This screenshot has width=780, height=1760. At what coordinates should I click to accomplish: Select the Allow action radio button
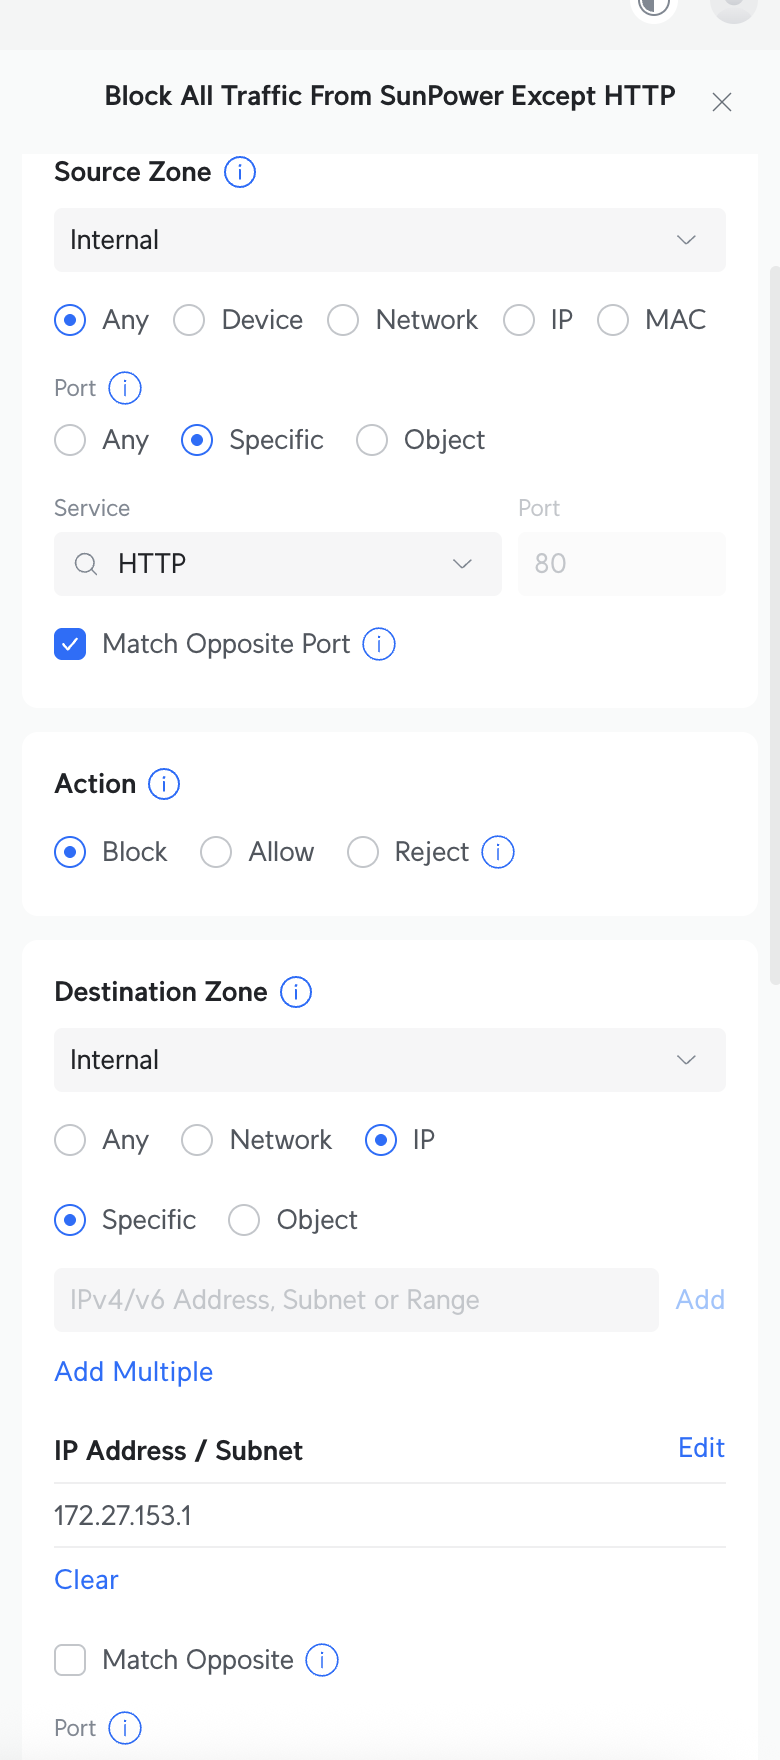pos(216,852)
